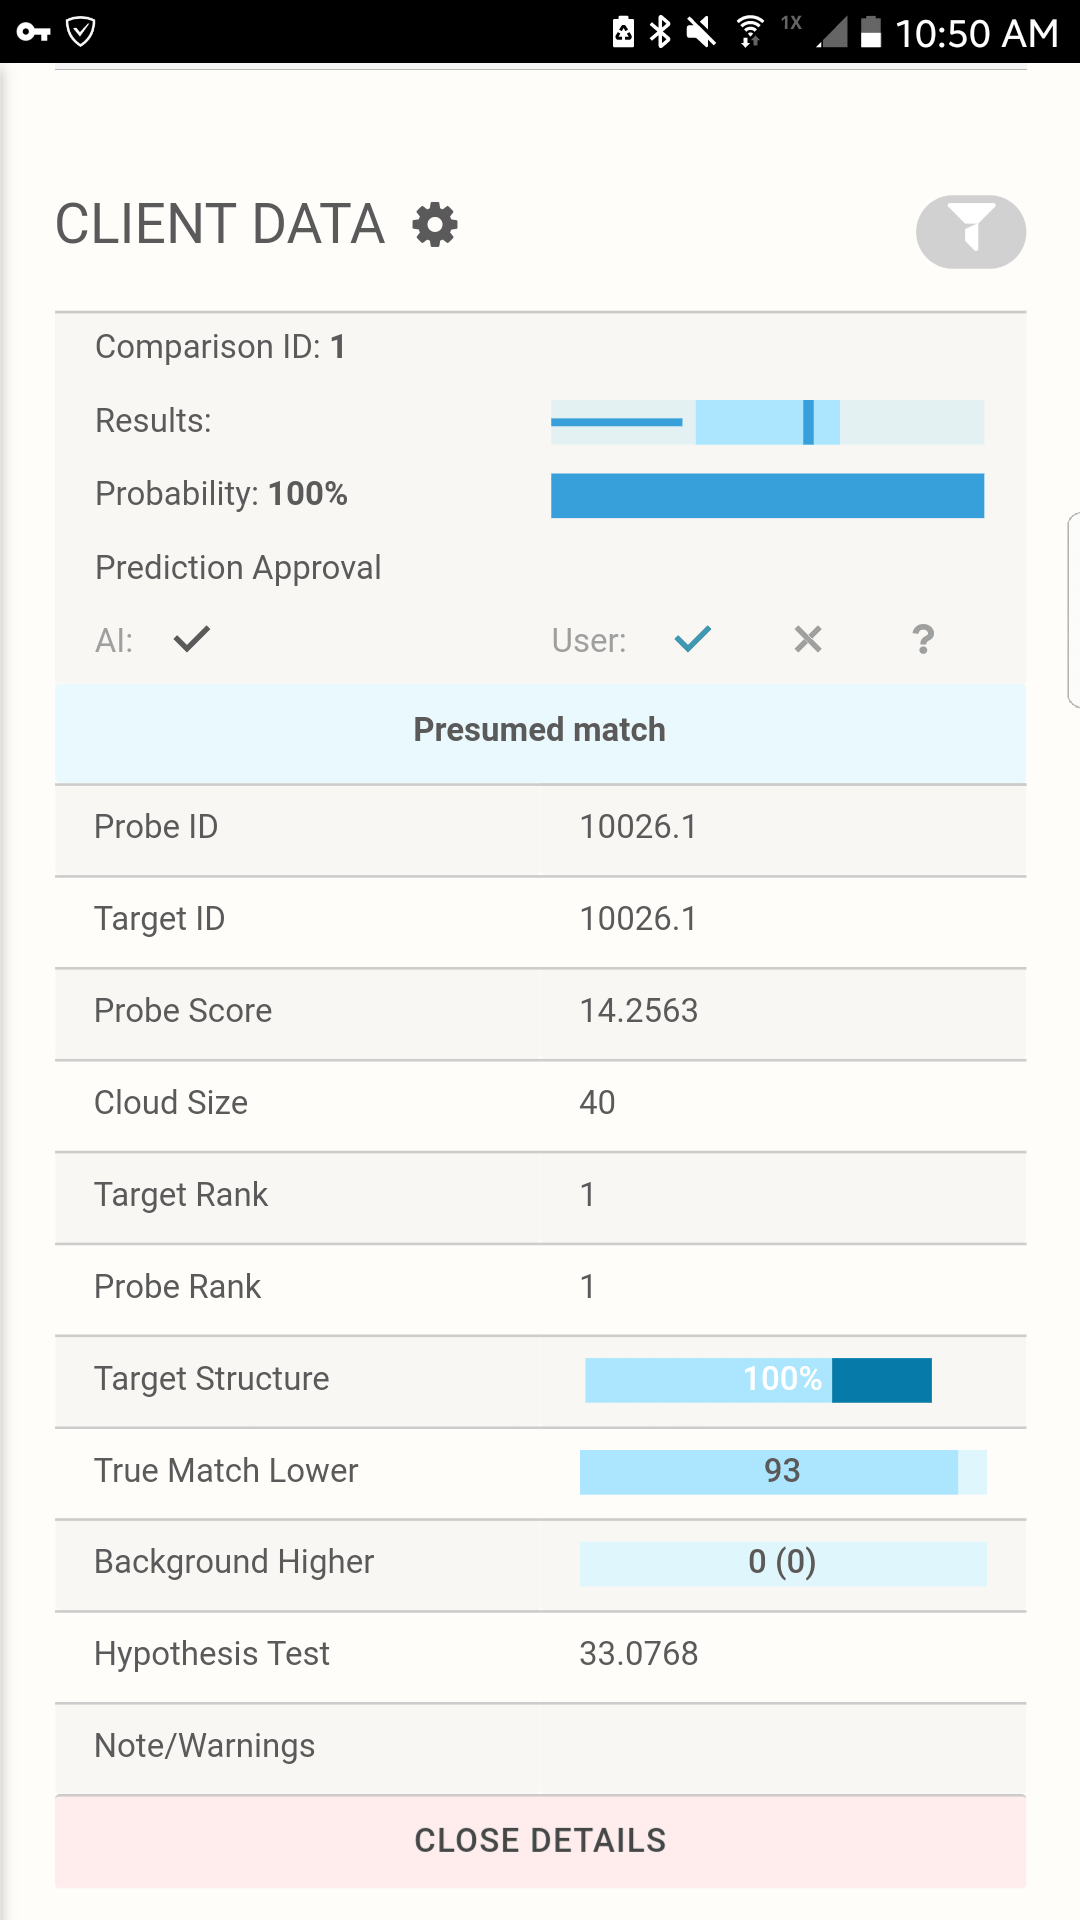Select the Presumed match header
The height and width of the screenshot is (1920, 1080).
[540, 731]
